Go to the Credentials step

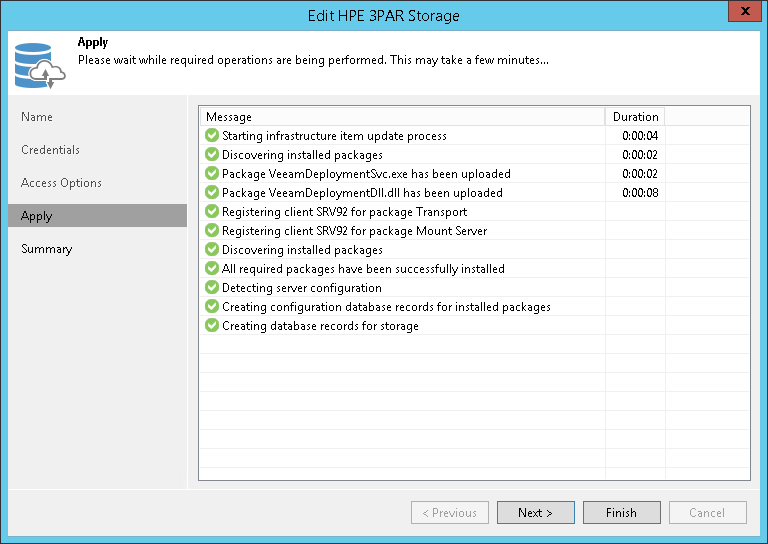coord(50,150)
